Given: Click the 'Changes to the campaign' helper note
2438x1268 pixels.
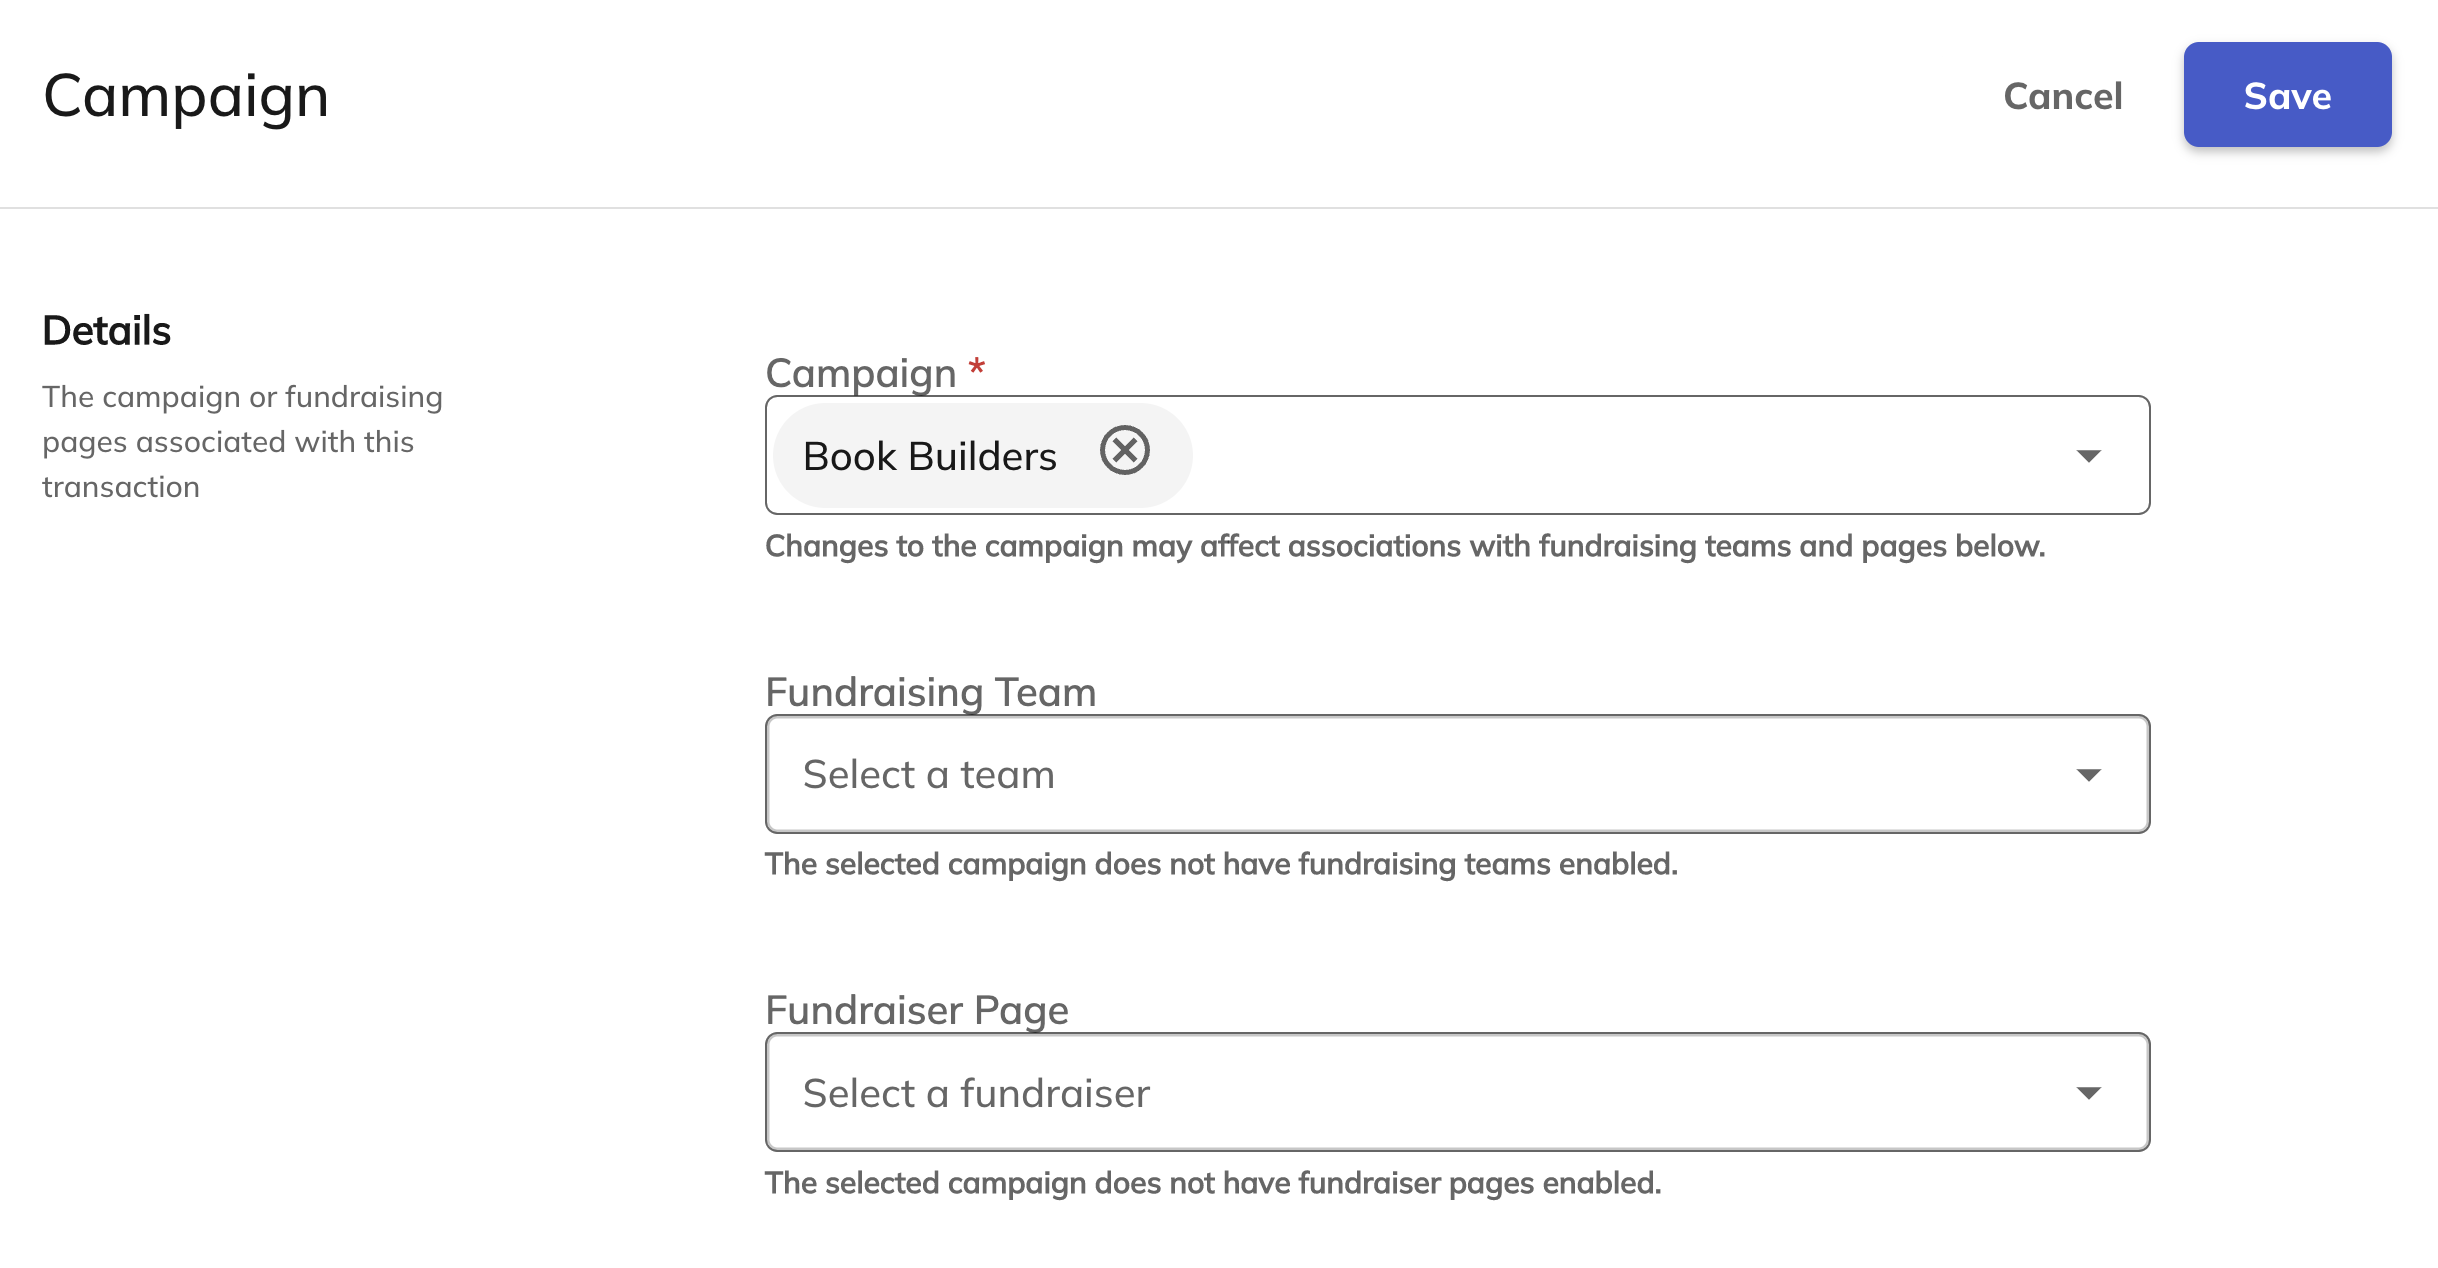Looking at the screenshot, I should (1405, 546).
